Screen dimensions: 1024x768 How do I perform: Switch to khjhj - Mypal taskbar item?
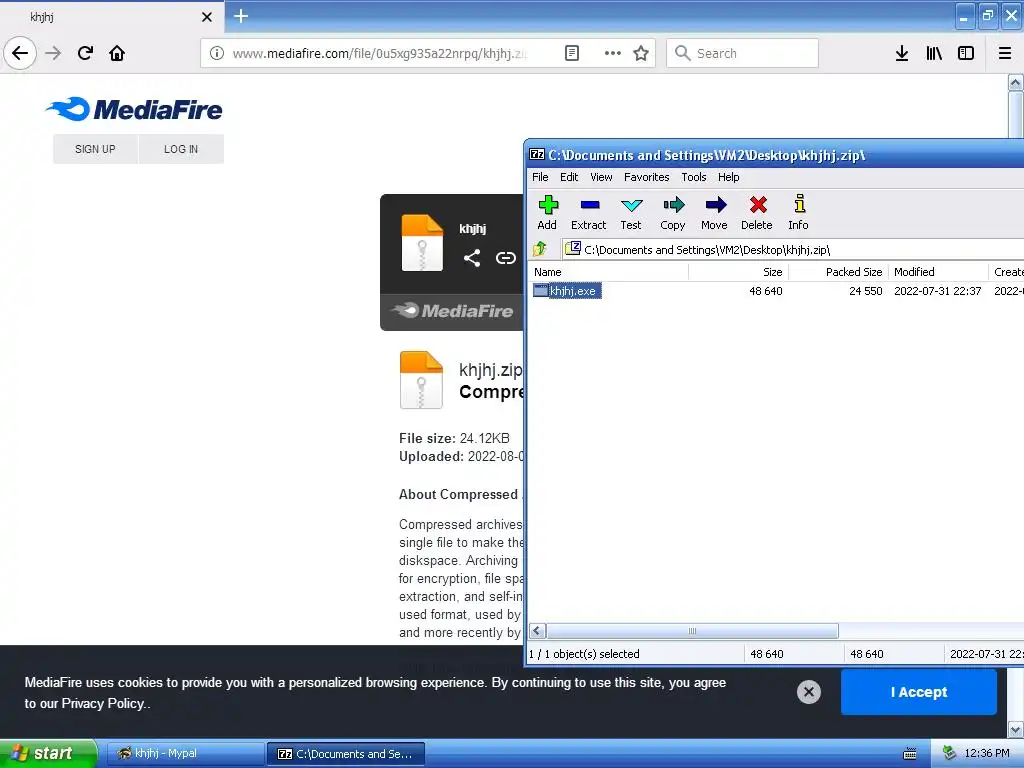pos(185,753)
